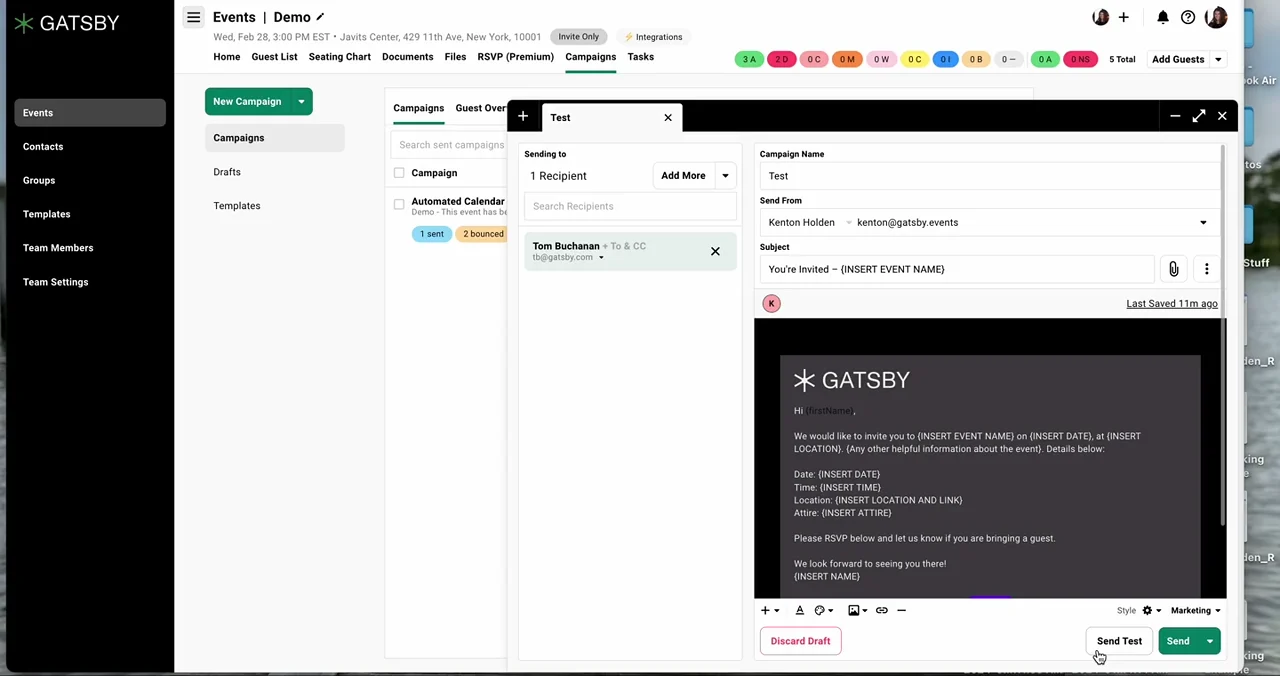Expand the Send button options arrow
1280x676 pixels.
[x=1210, y=641]
